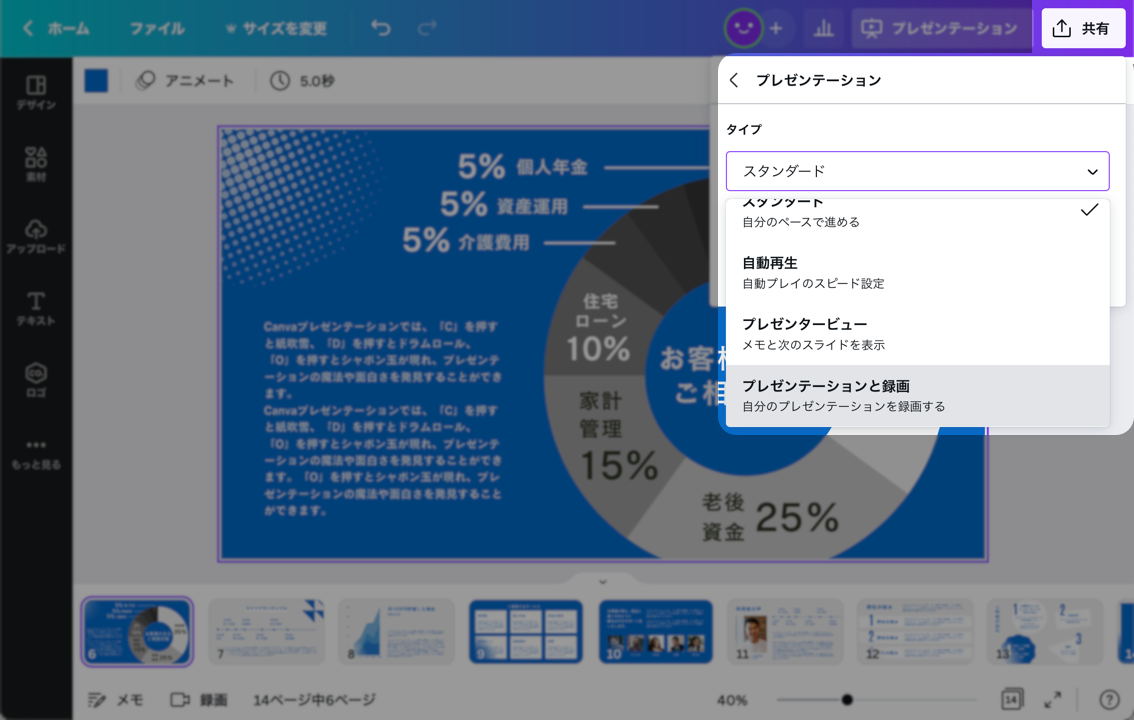Click the undo arrow icon
Image resolution: width=1134 pixels, height=720 pixels.
380,28
